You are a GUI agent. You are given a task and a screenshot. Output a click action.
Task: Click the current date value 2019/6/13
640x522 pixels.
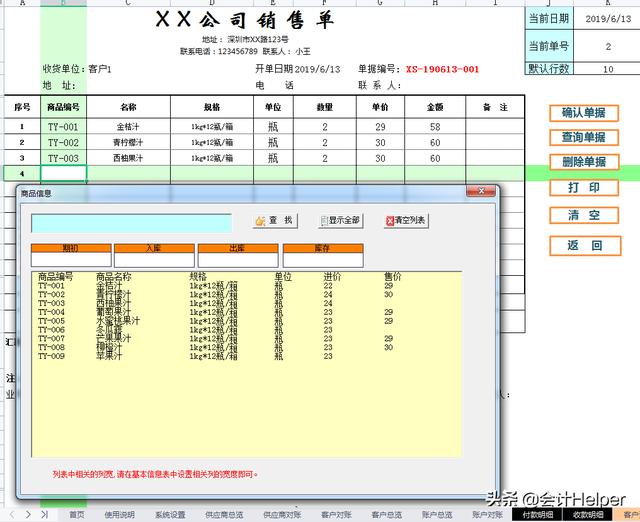coord(608,18)
